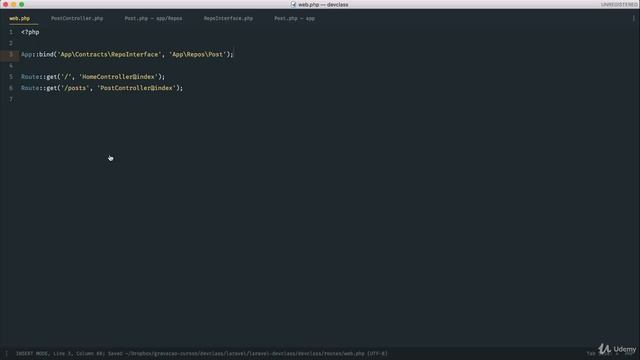640x360 pixels.
Task: Click the Route keyword on line 6
Action: (30, 88)
